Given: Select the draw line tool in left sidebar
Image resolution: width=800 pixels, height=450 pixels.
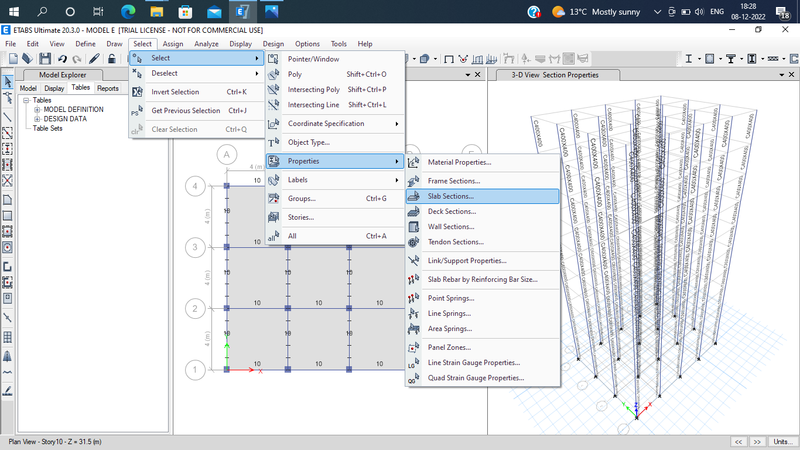Looking at the screenshot, I should tap(8, 117).
